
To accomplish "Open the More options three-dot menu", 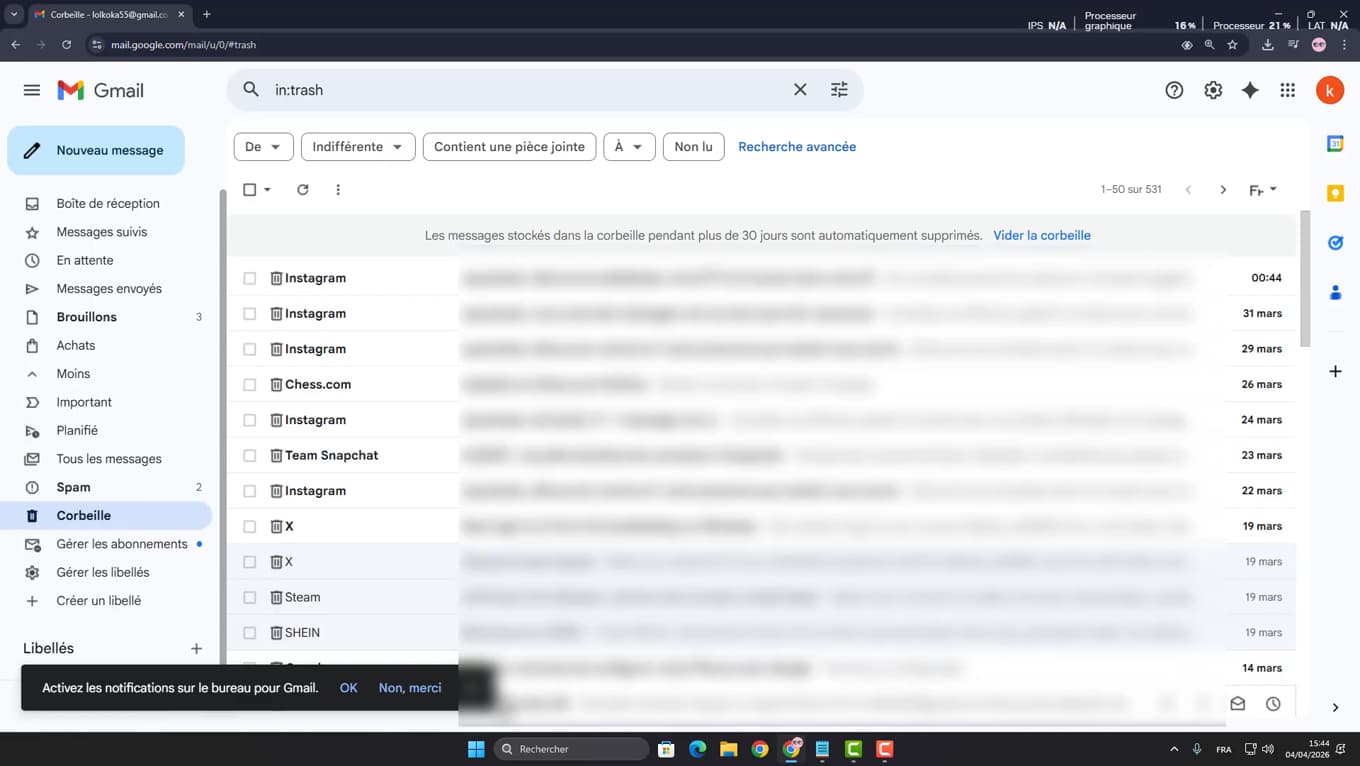I will click(338, 190).
